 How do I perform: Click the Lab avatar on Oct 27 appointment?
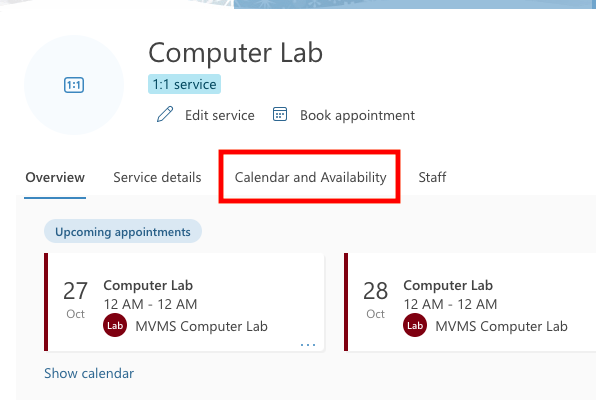click(115, 325)
